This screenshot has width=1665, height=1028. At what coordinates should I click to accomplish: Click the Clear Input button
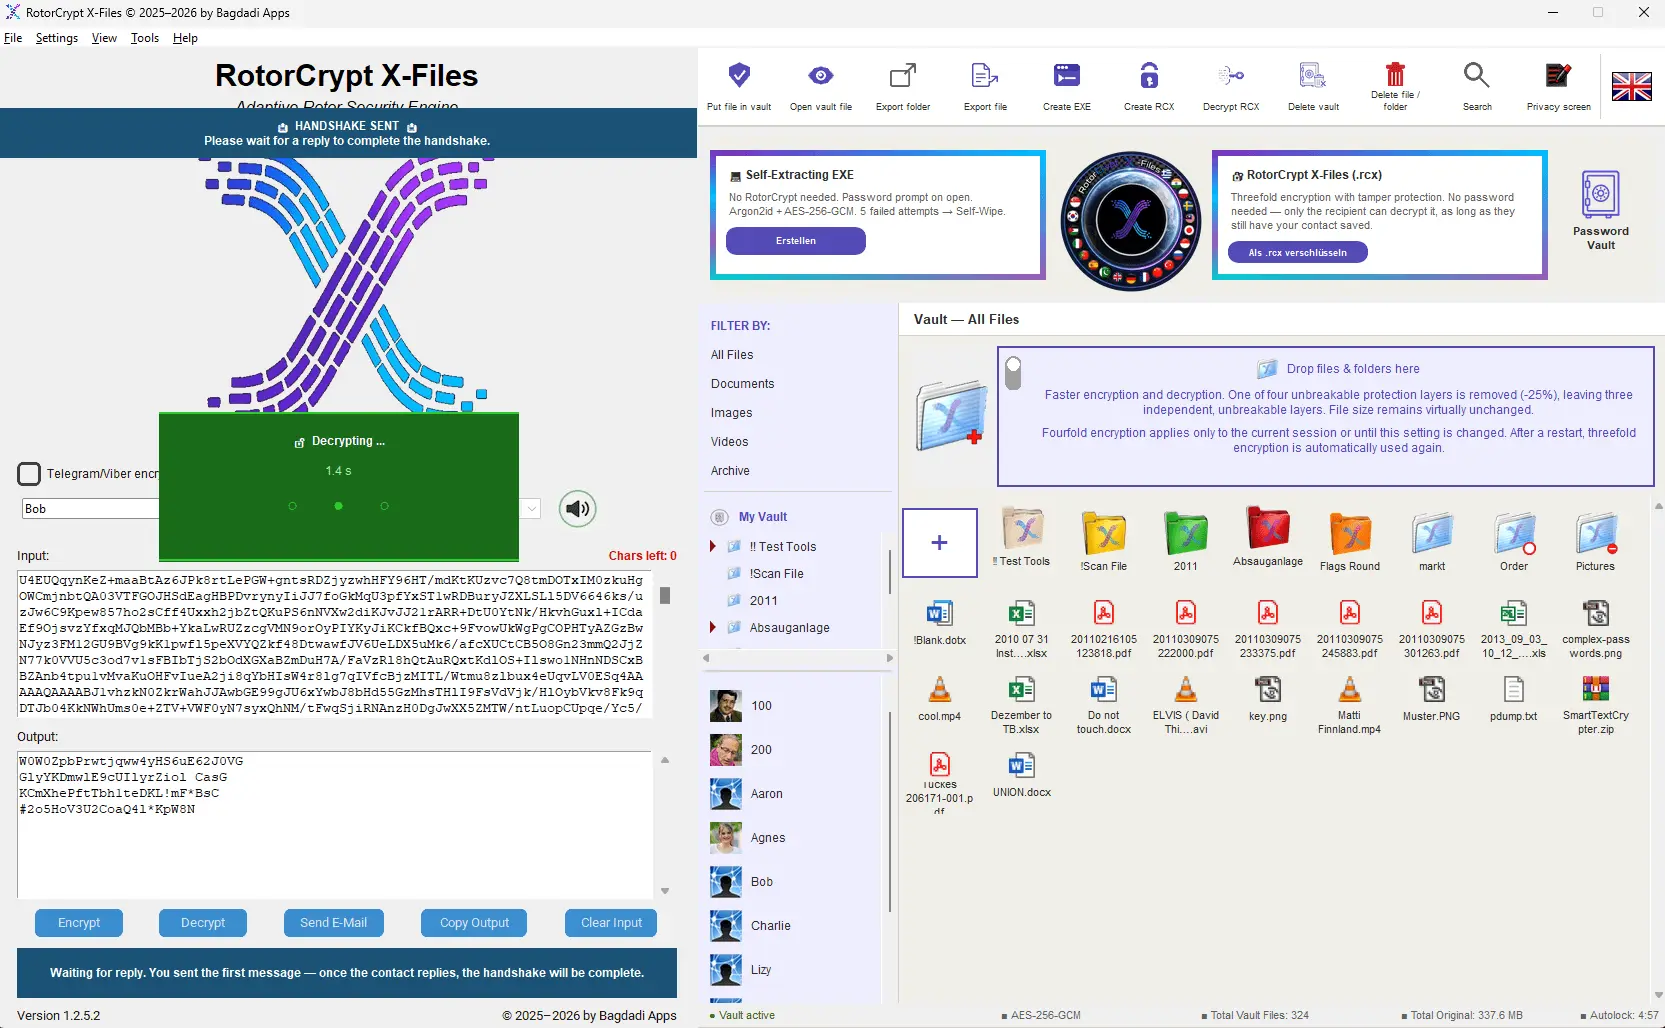click(611, 923)
